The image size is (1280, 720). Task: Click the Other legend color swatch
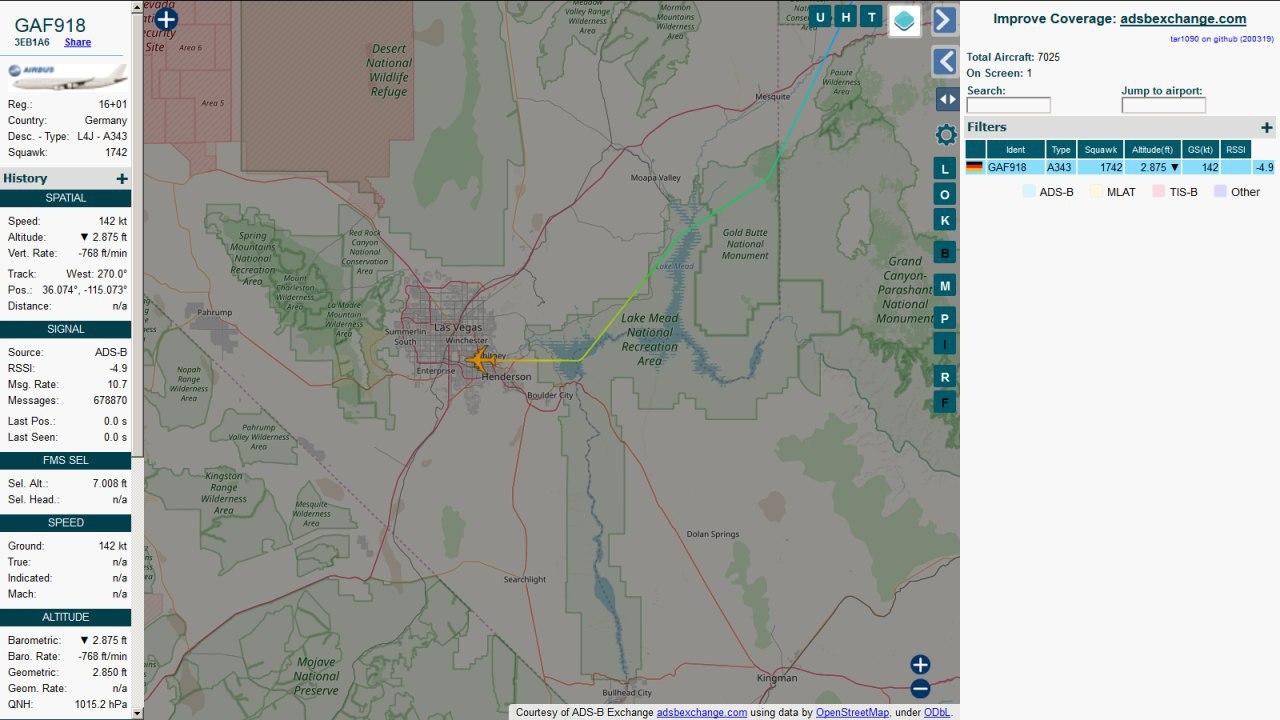tap(1220, 191)
